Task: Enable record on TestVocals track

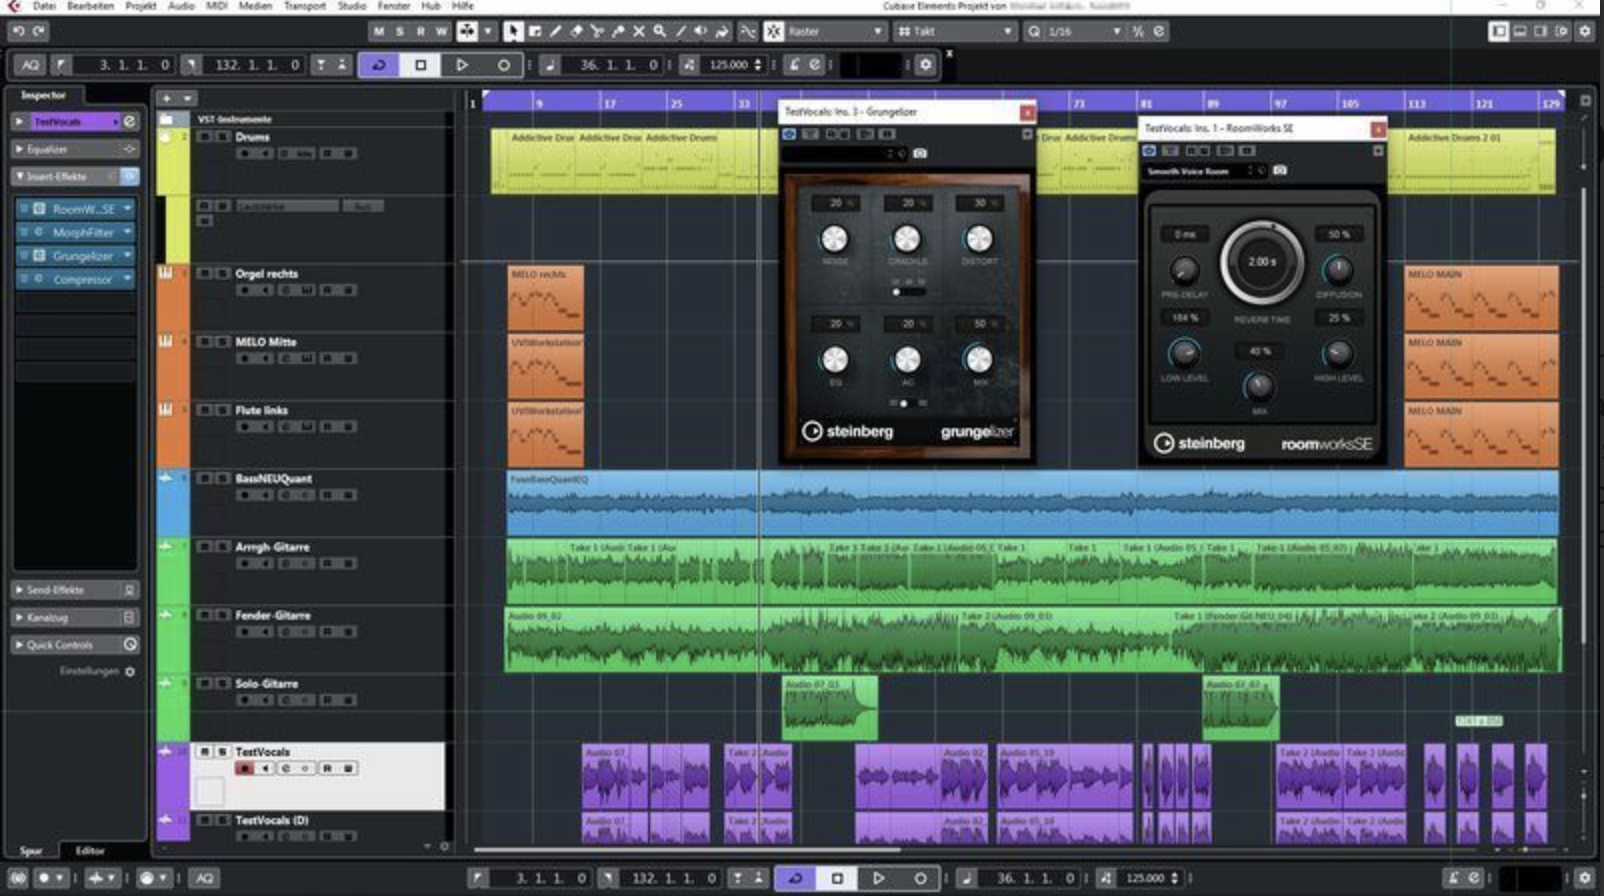Action: (x=244, y=769)
